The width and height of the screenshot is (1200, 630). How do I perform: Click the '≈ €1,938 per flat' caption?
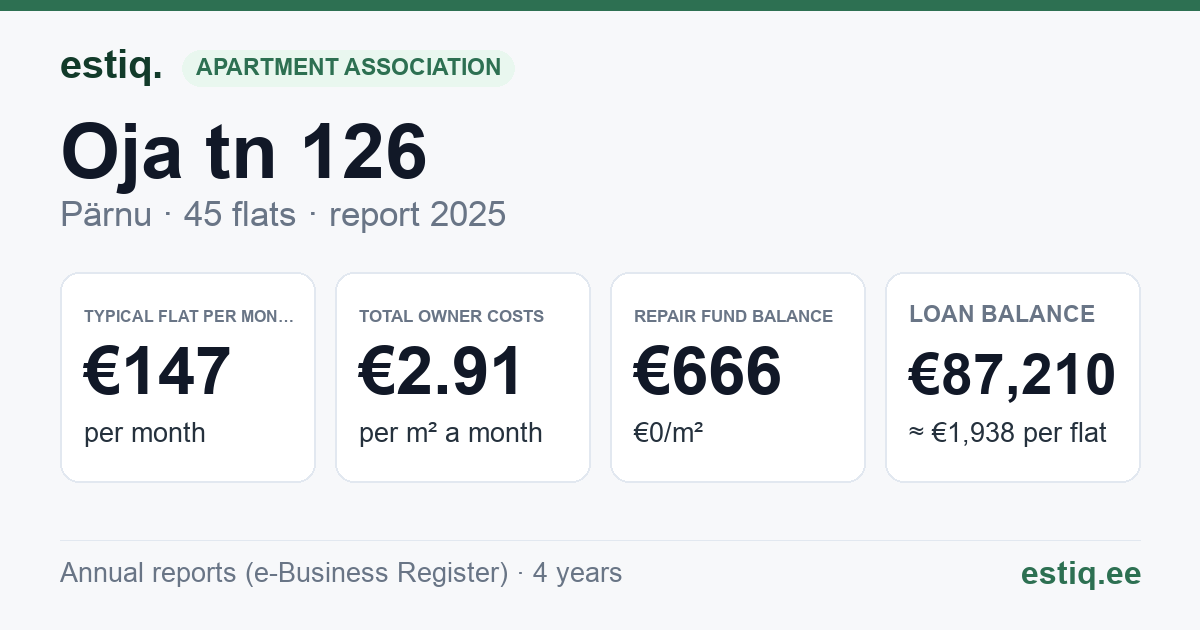point(1008,433)
